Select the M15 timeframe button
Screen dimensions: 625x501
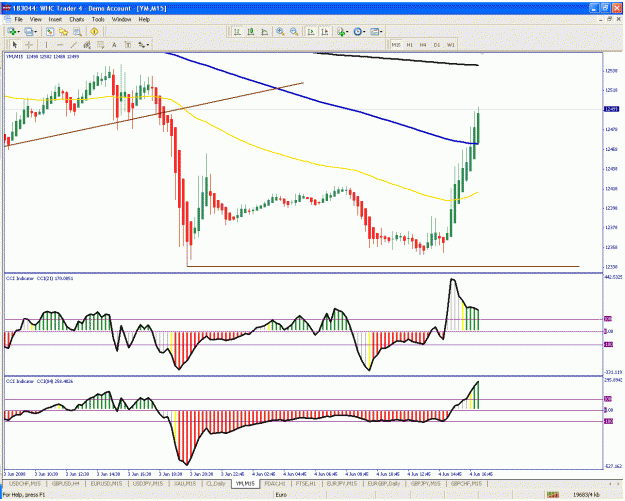pos(396,45)
